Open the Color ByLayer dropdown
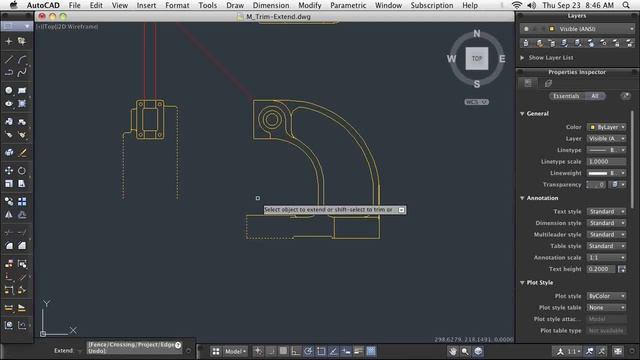The width and height of the screenshot is (640, 360). [606, 127]
